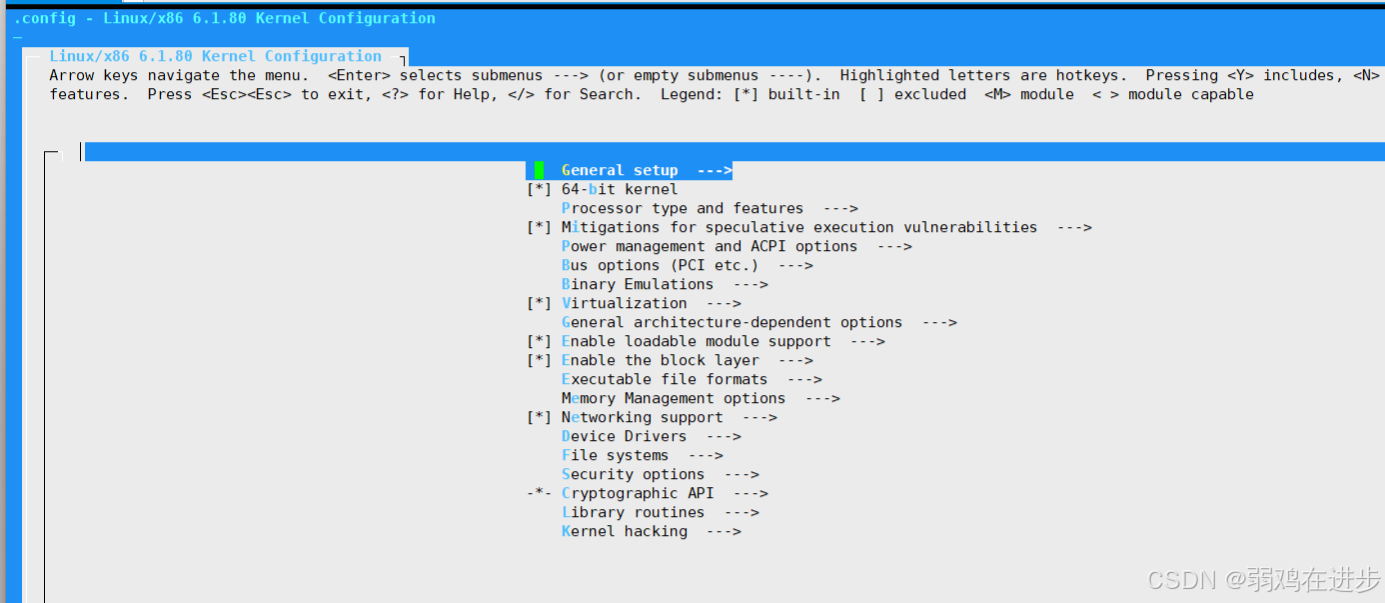Open the File systems submenu

coord(643,455)
